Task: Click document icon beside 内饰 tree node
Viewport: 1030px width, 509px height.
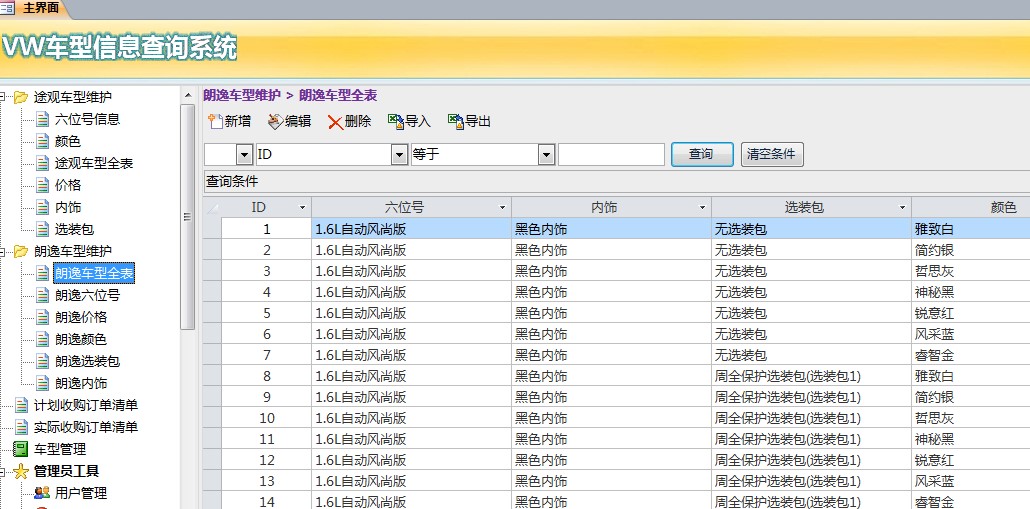Action: 43,207
